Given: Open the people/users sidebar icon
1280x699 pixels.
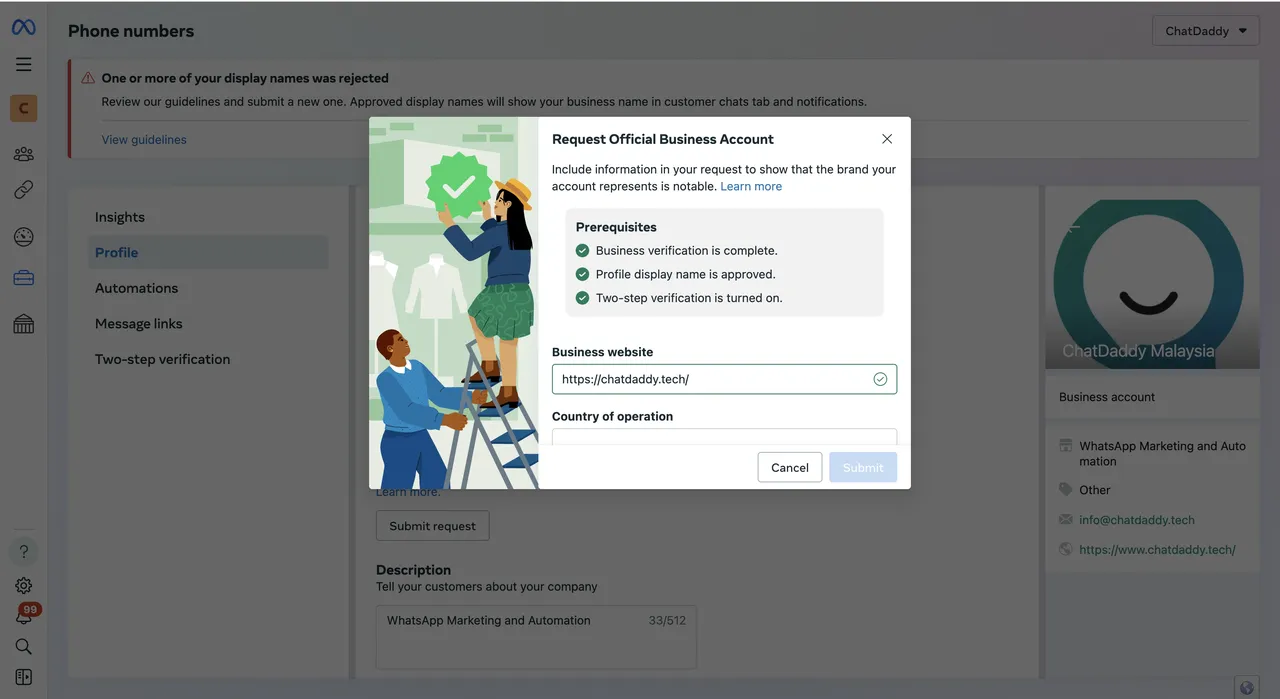Looking at the screenshot, I should (23, 154).
